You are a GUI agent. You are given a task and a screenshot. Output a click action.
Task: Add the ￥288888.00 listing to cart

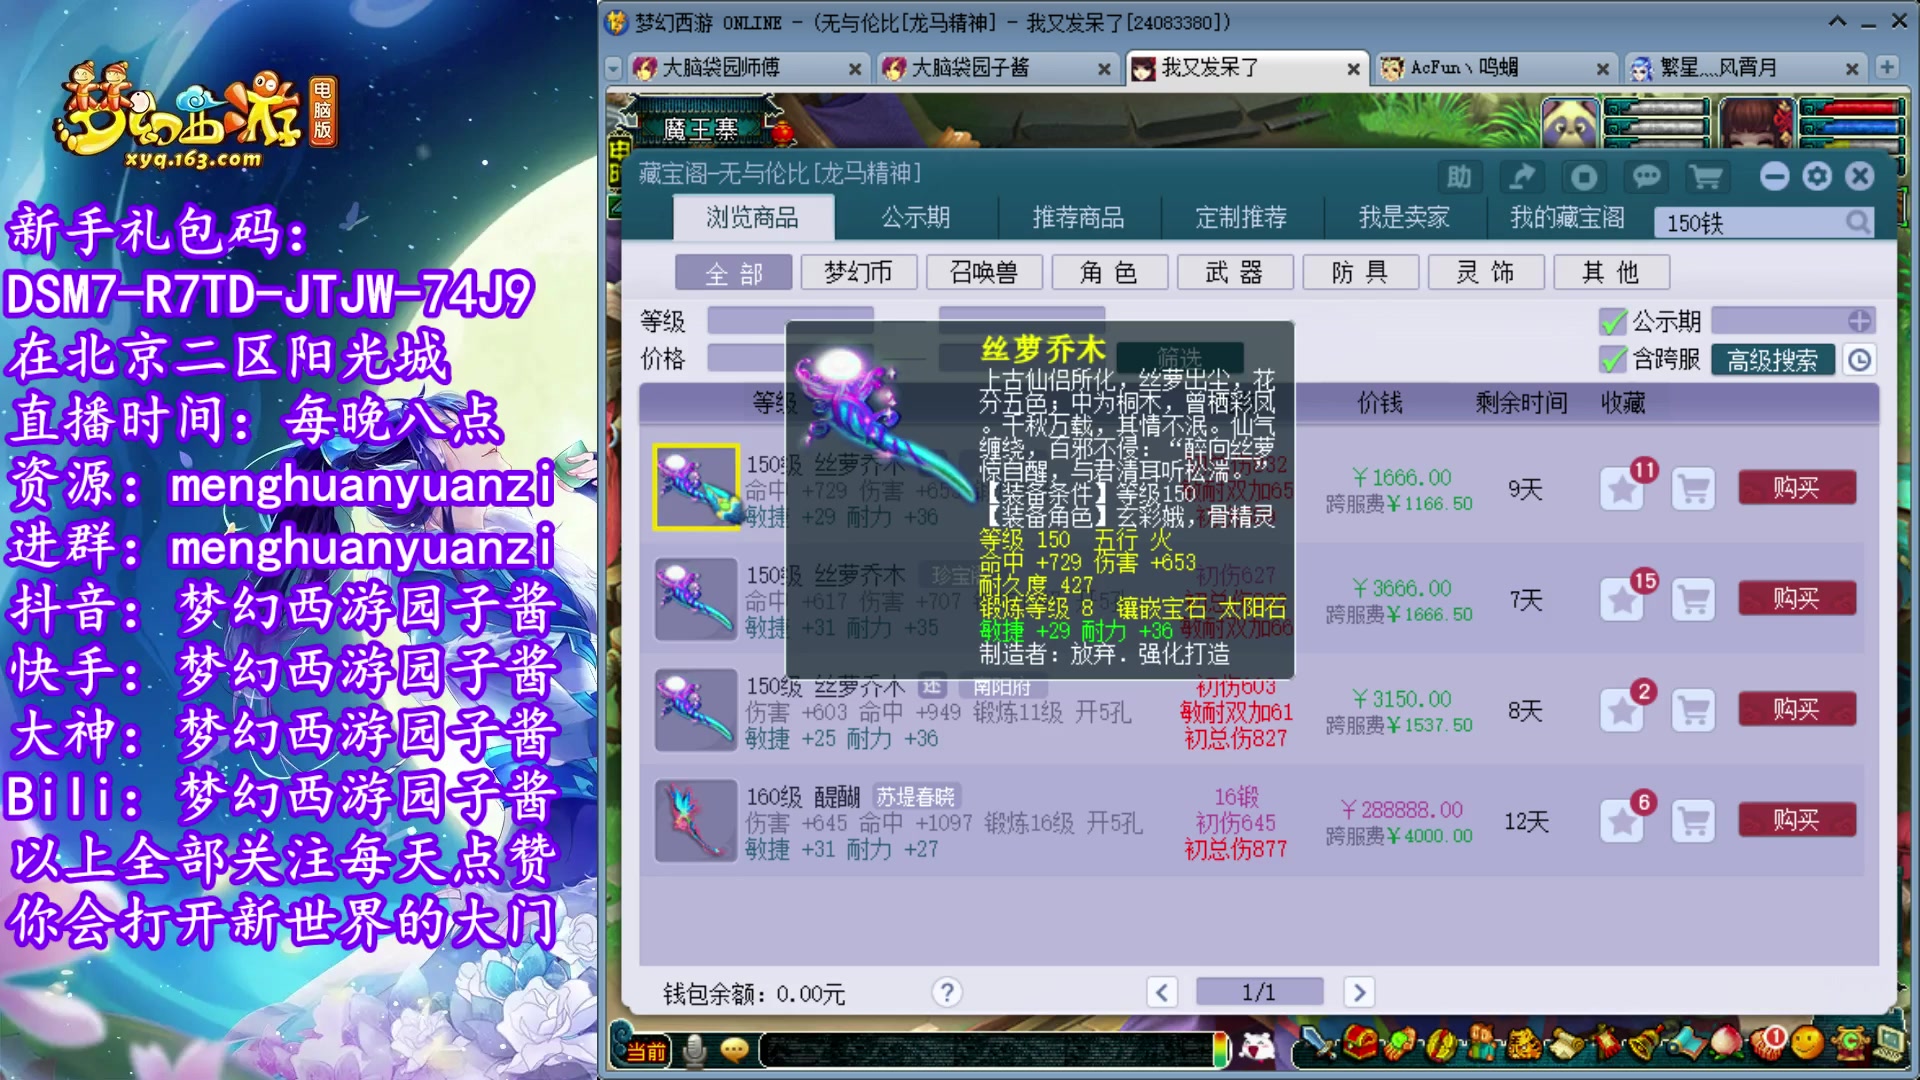[1693, 822]
